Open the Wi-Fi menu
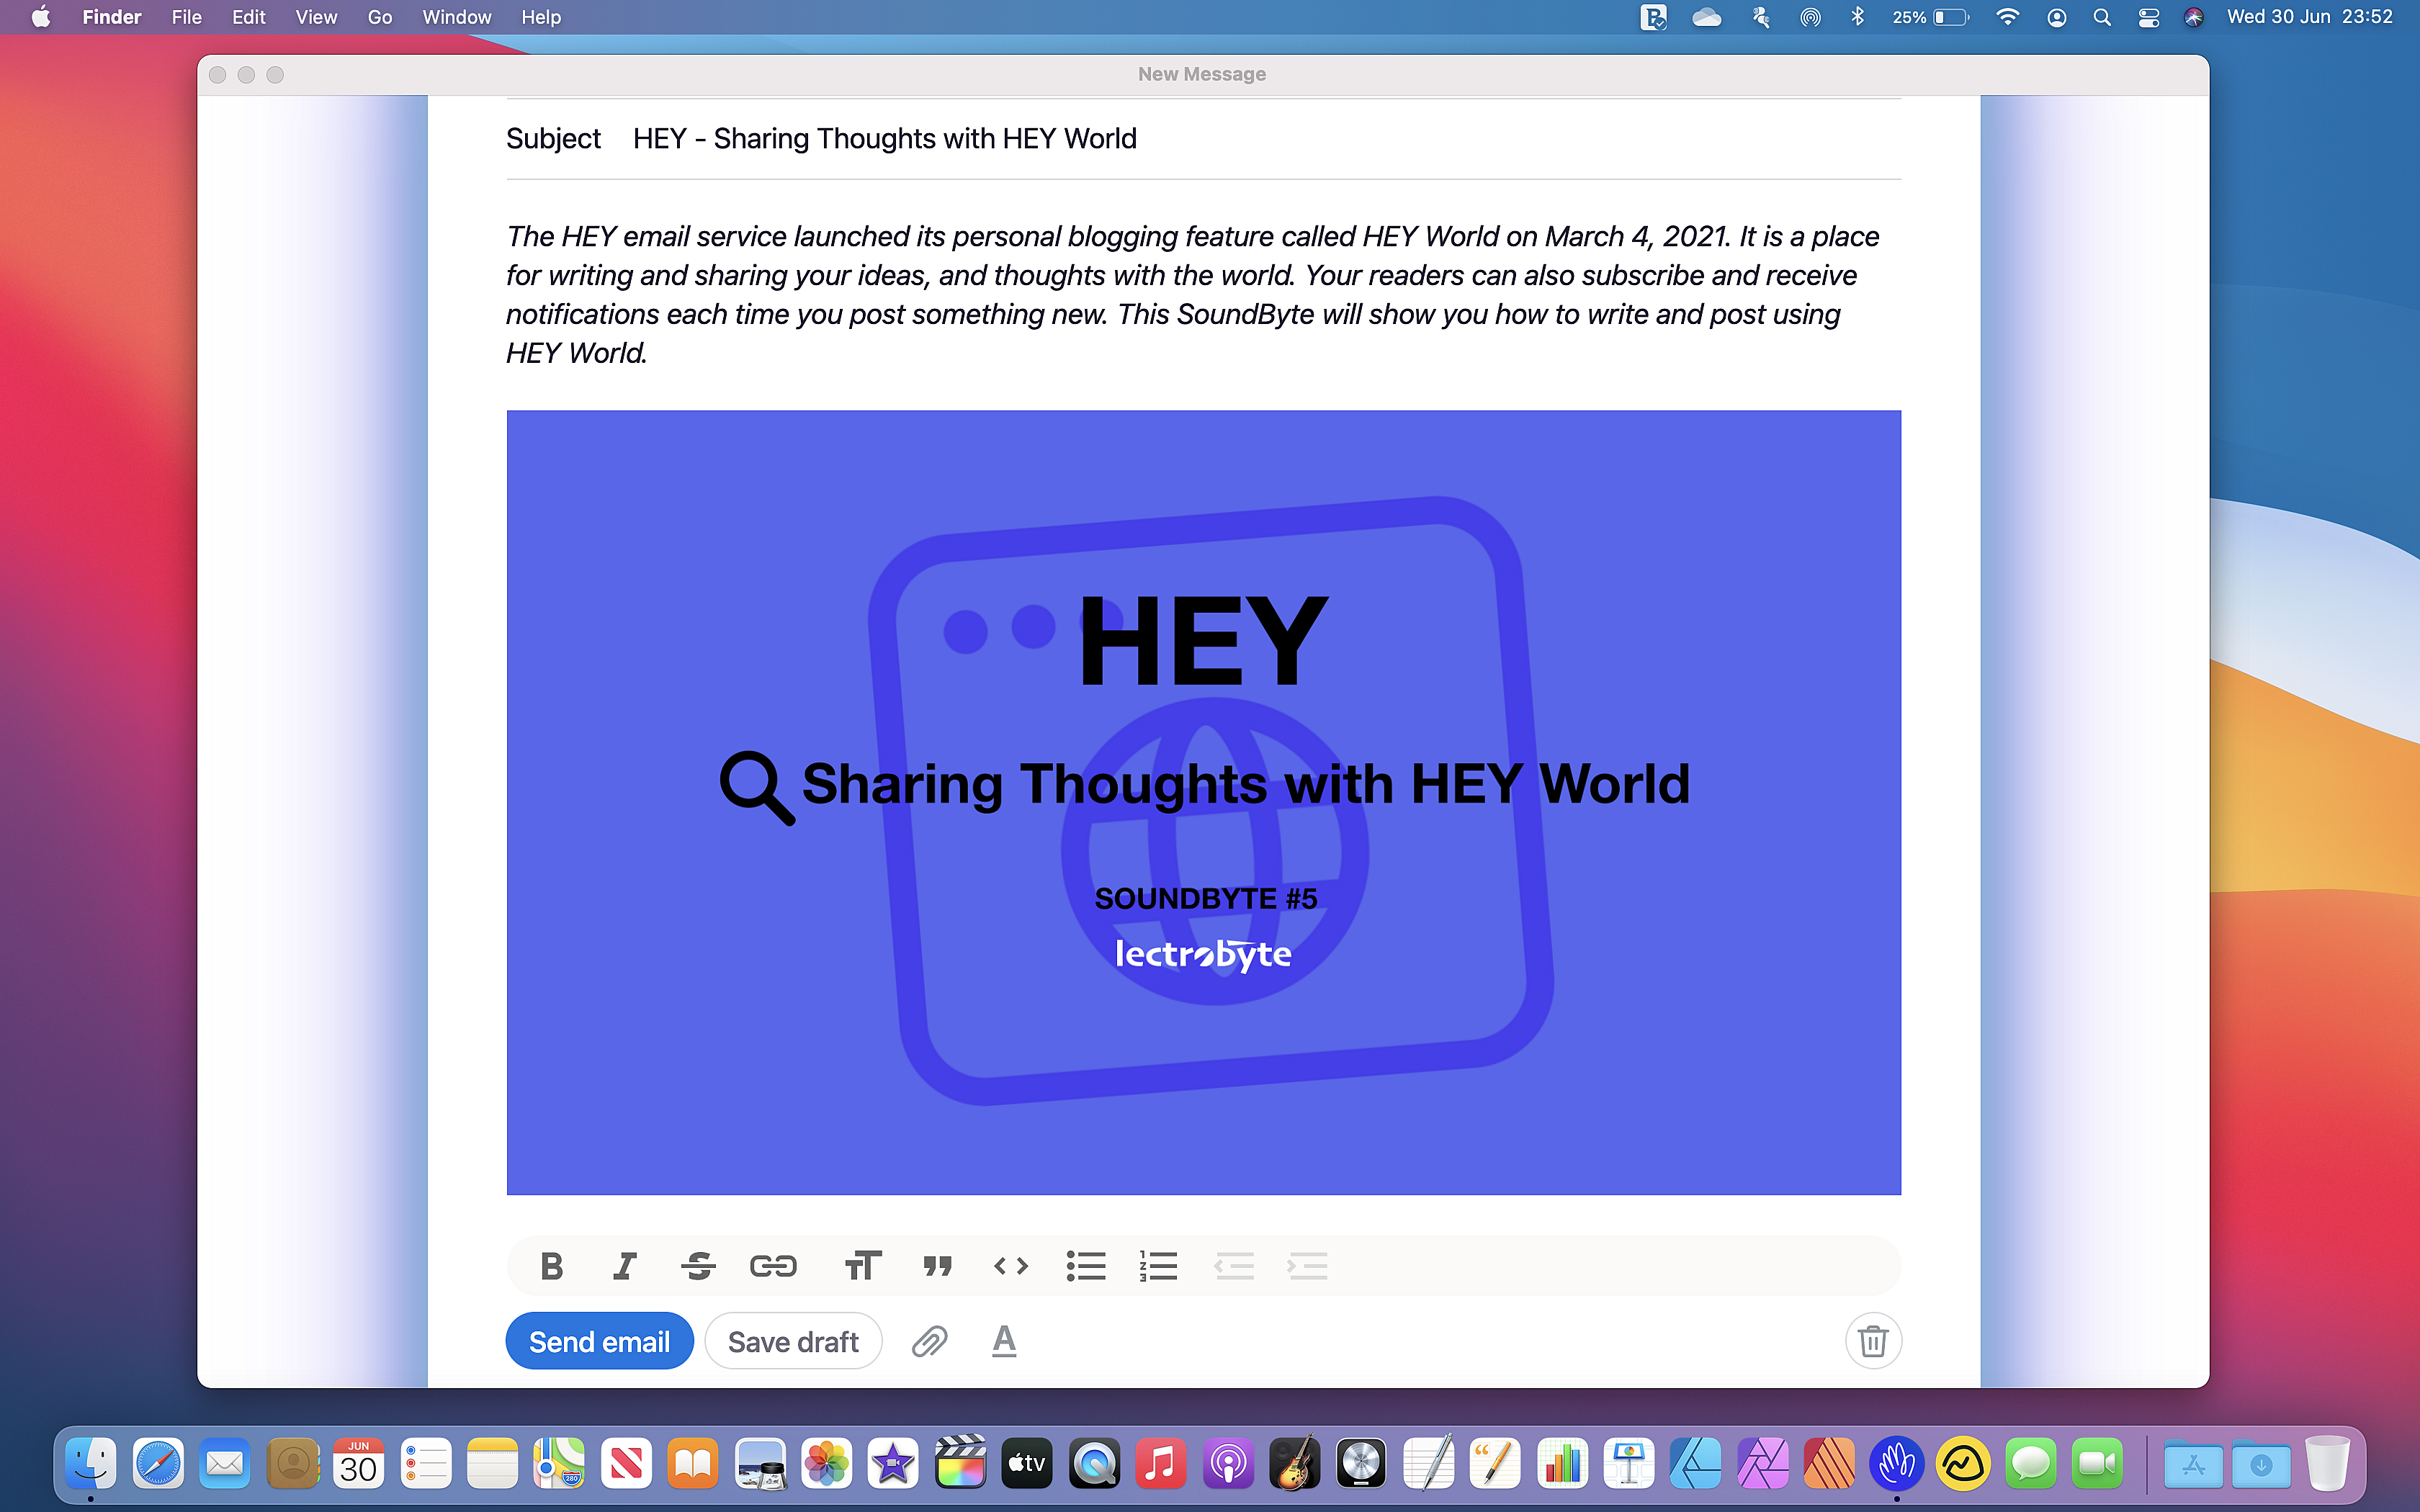This screenshot has width=2420, height=1512. (x=2007, y=17)
